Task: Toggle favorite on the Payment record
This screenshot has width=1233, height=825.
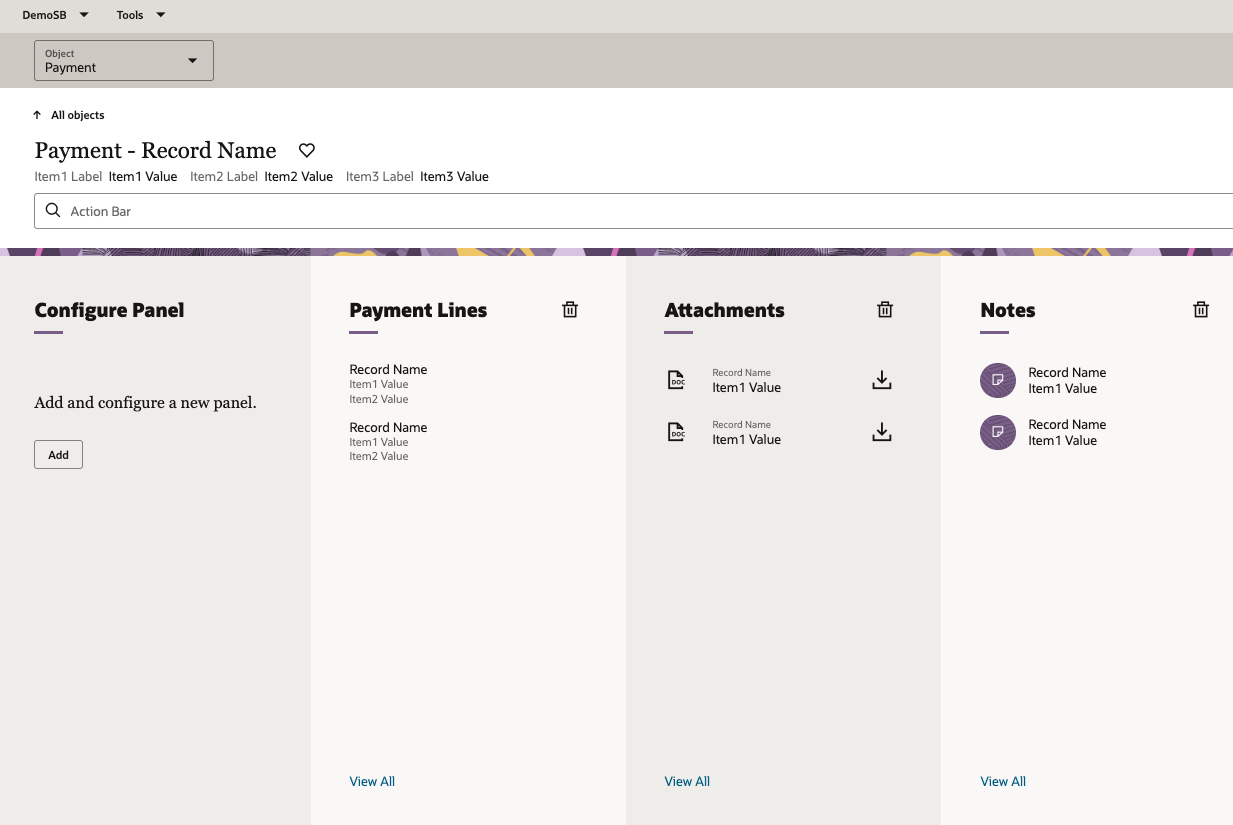Action: tap(306, 150)
